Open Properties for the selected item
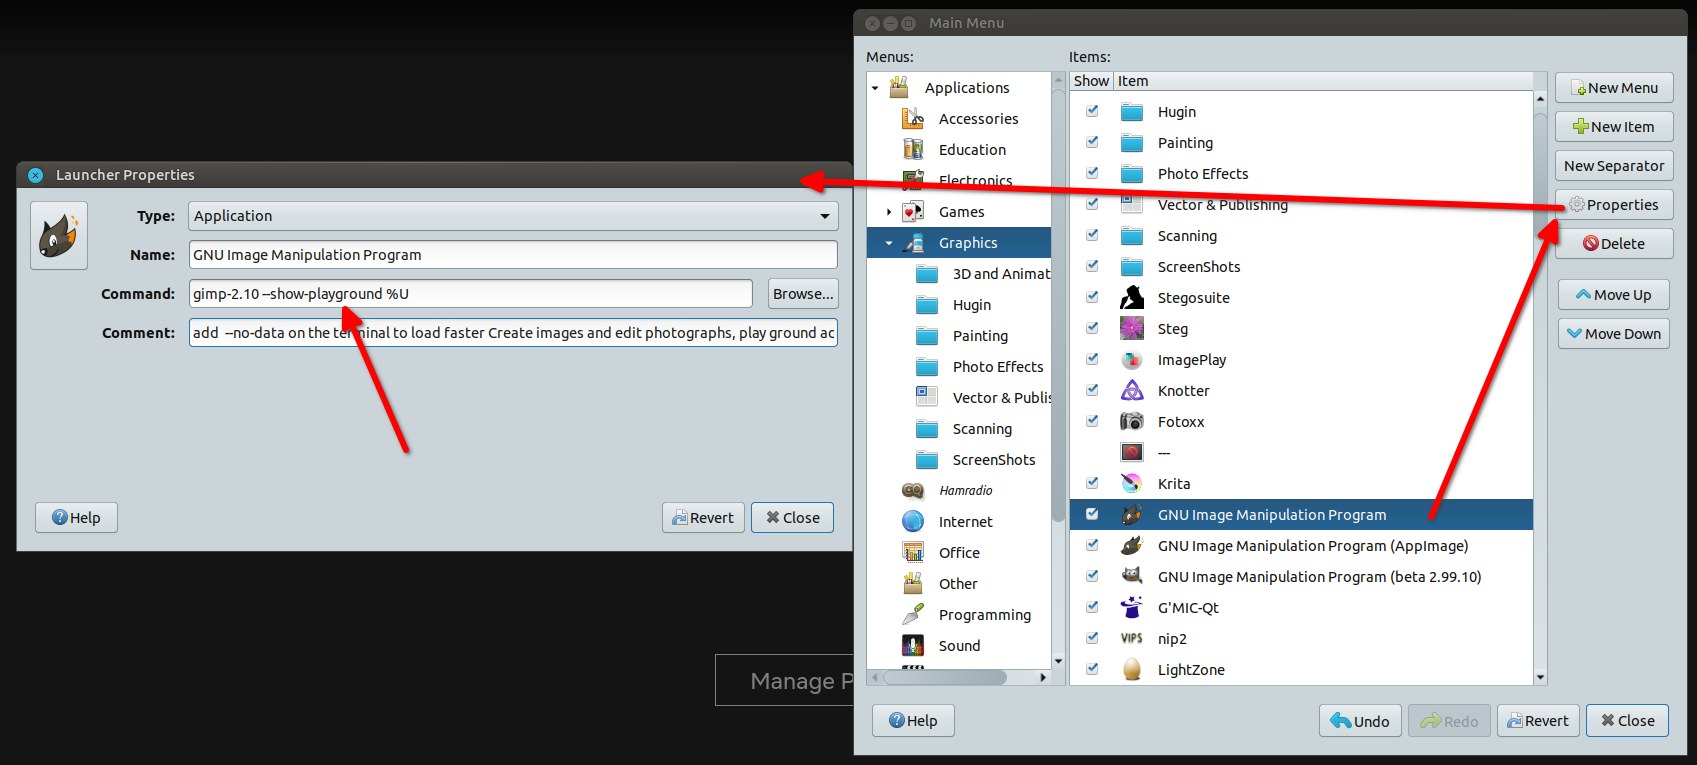 (x=1614, y=205)
